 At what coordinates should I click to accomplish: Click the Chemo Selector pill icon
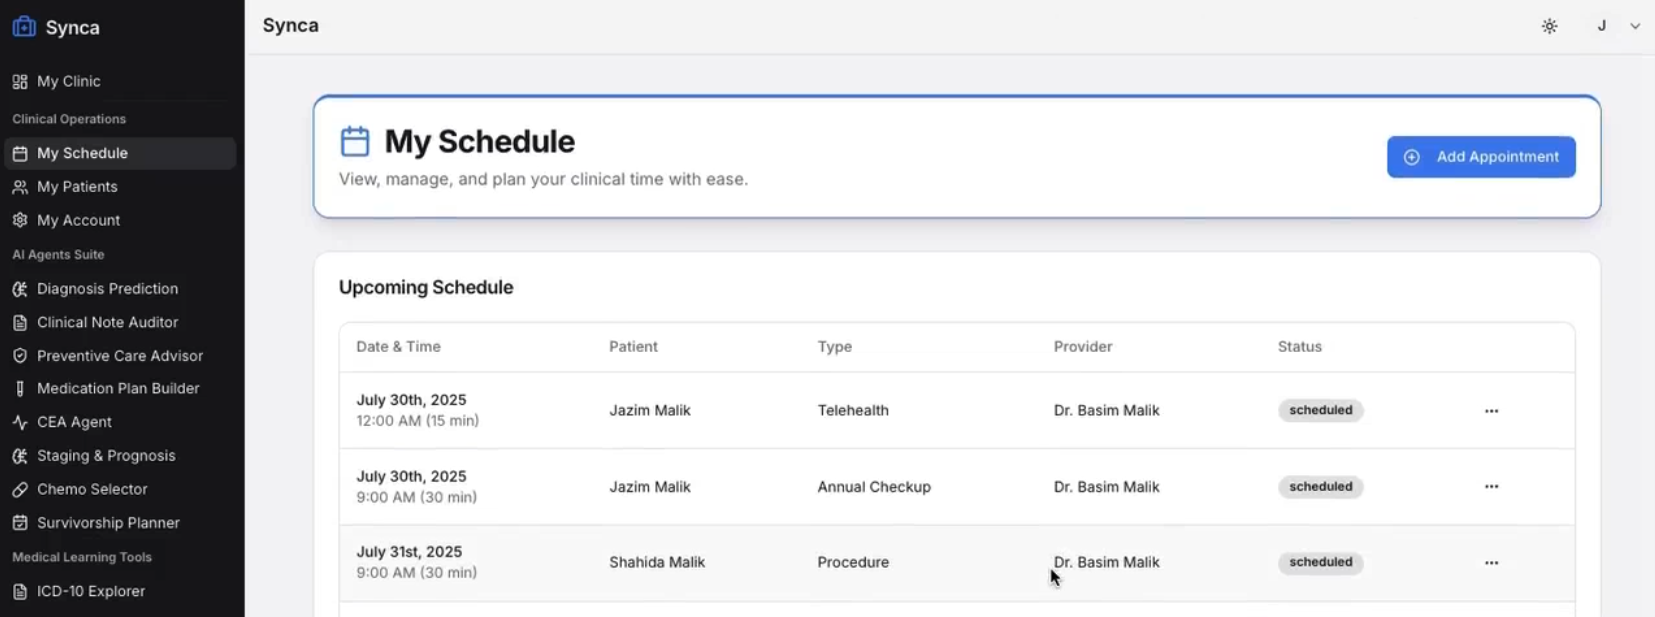pyautogui.click(x=20, y=489)
